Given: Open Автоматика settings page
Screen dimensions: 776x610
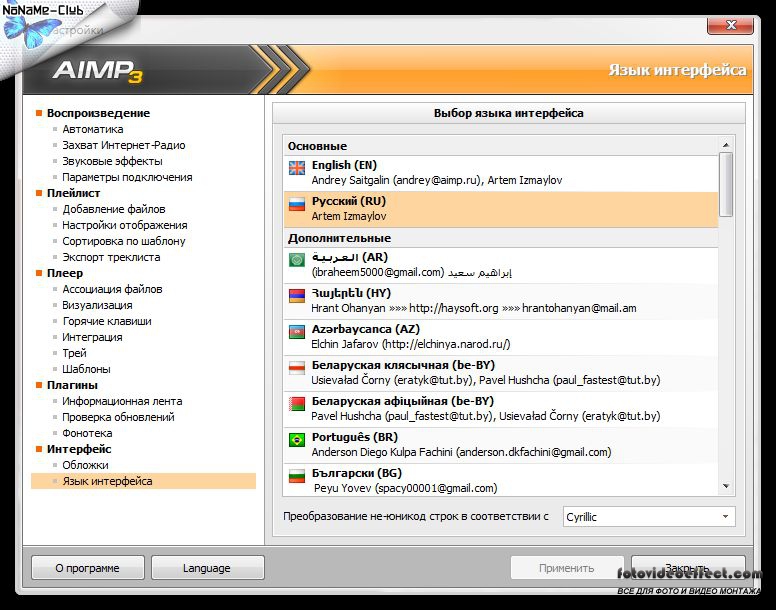Looking at the screenshot, I should coord(93,129).
